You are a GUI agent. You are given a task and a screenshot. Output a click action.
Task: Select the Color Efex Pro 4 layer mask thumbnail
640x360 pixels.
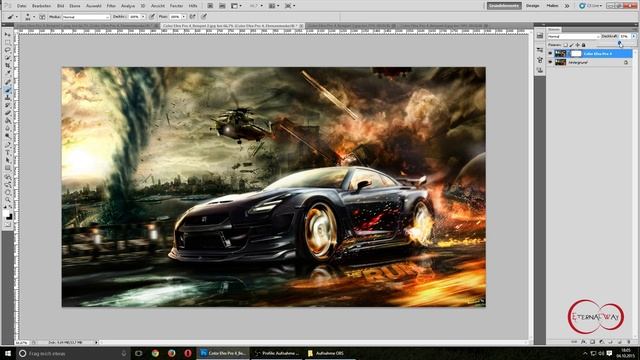(576, 53)
